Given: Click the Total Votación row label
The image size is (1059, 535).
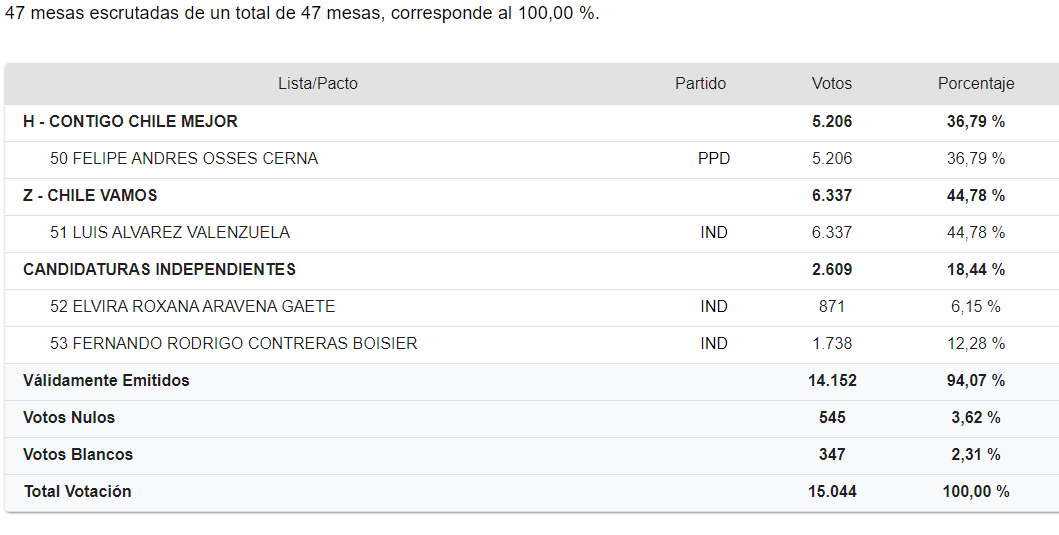Looking at the screenshot, I should pos(77,492).
